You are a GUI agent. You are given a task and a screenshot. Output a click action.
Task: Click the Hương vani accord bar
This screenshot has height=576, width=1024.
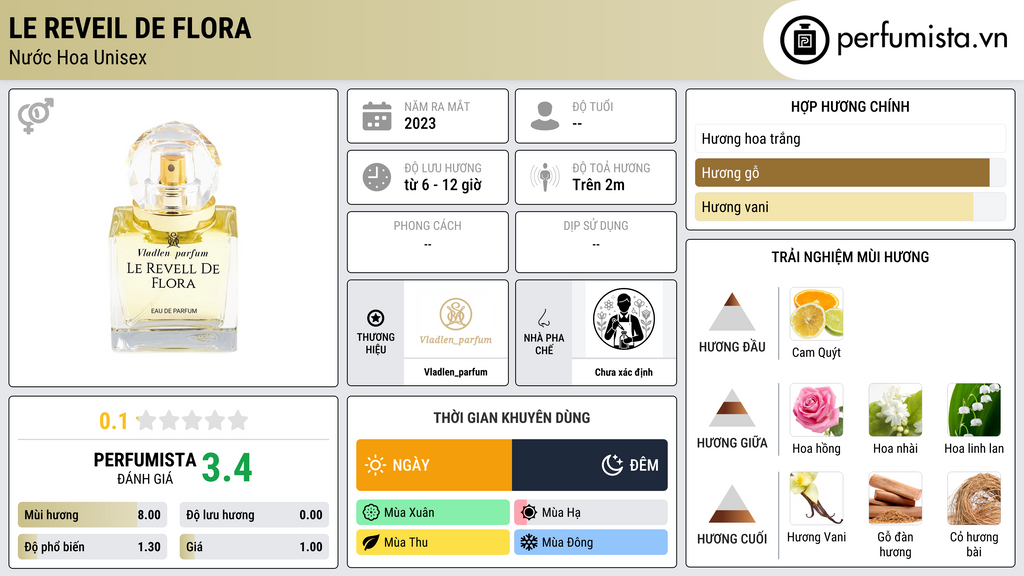tap(850, 207)
